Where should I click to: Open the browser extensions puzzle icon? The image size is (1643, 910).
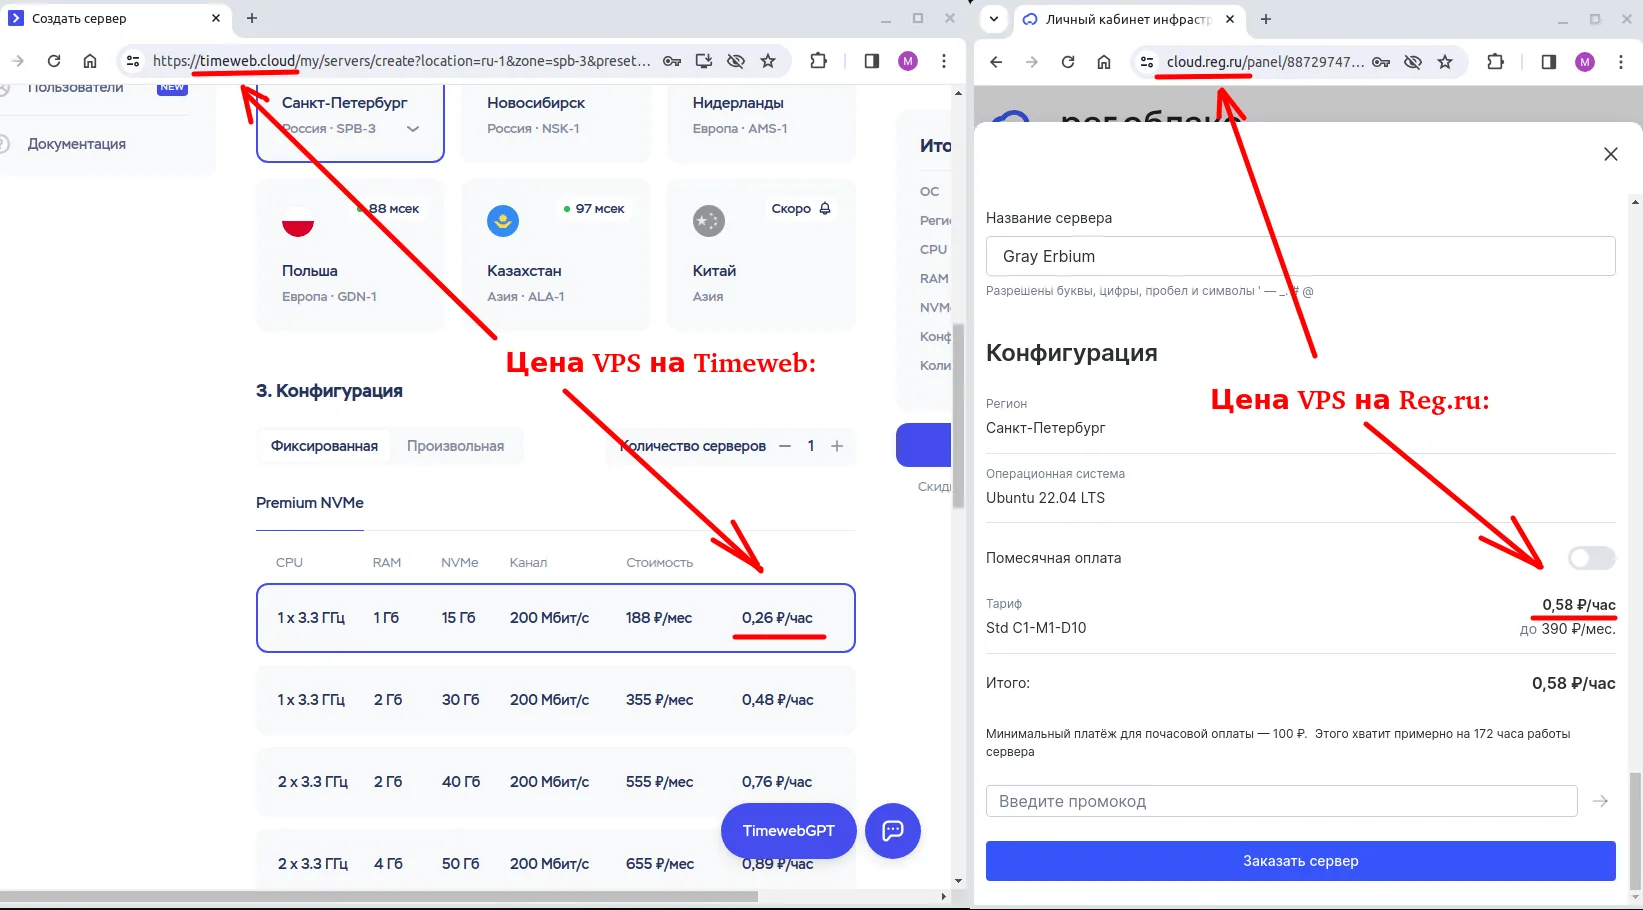tap(819, 61)
